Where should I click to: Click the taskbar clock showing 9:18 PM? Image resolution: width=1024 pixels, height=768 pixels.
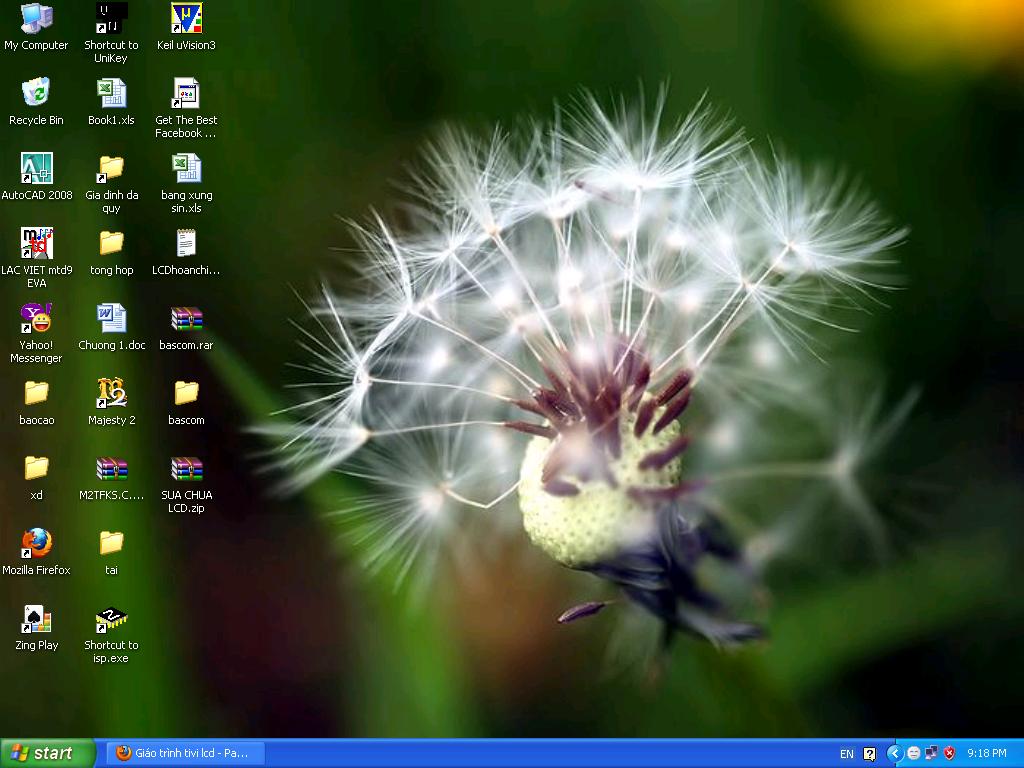coord(987,753)
